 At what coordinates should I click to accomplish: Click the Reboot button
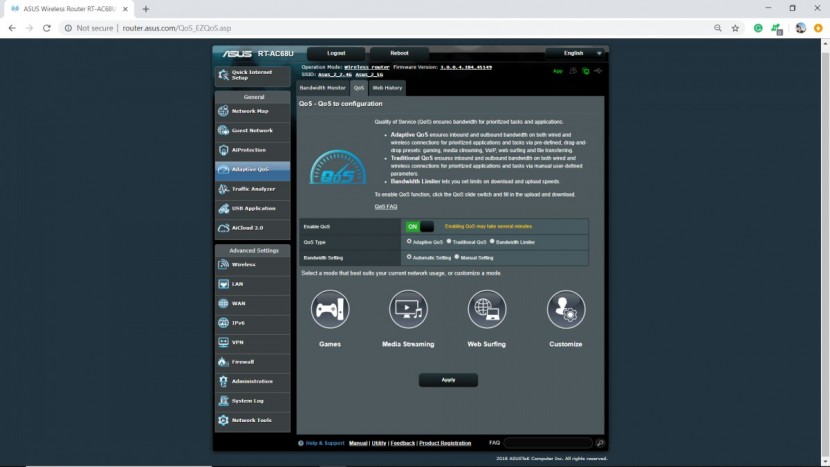(x=399, y=53)
